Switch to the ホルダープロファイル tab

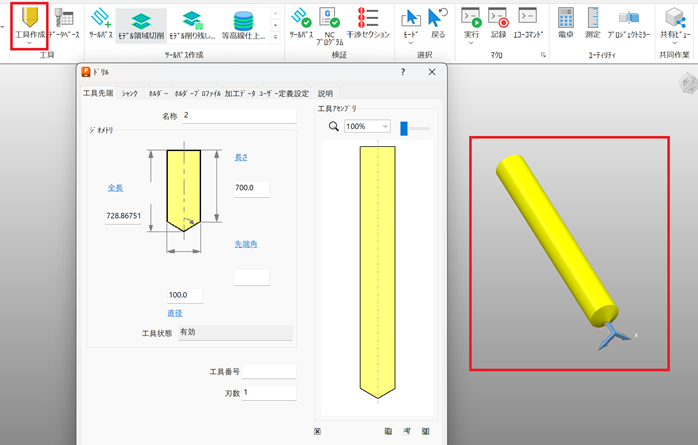(x=197, y=93)
